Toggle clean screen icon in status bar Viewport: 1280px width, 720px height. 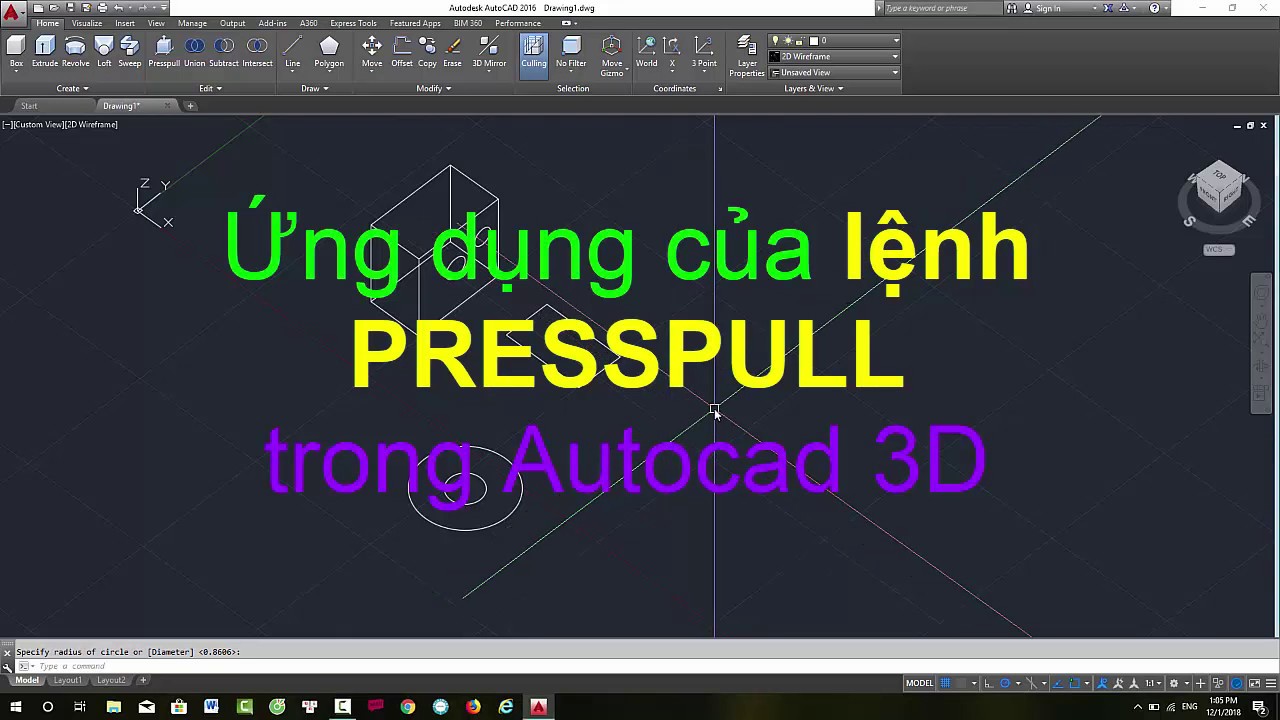(x=1254, y=683)
